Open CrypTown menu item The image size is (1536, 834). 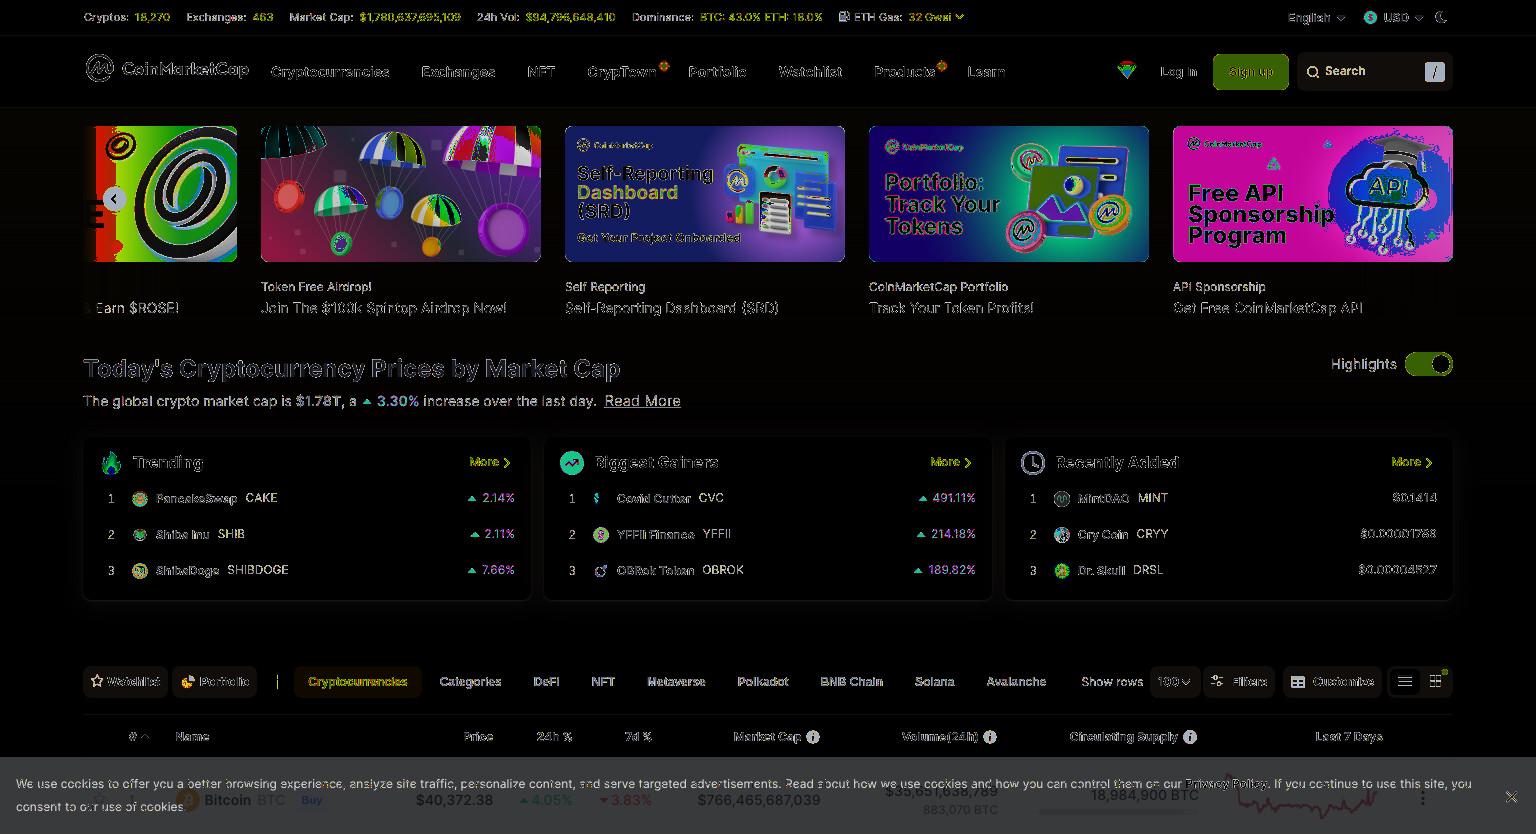[622, 72]
